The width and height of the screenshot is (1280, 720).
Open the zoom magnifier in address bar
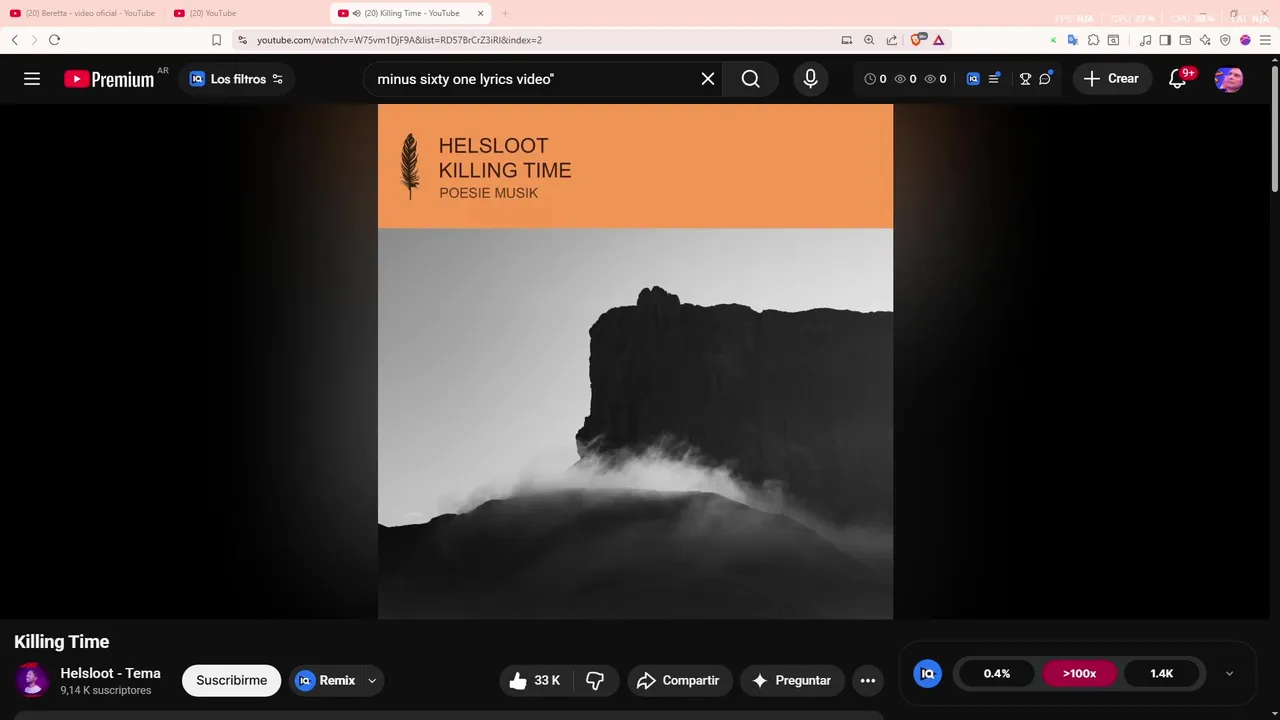869,40
